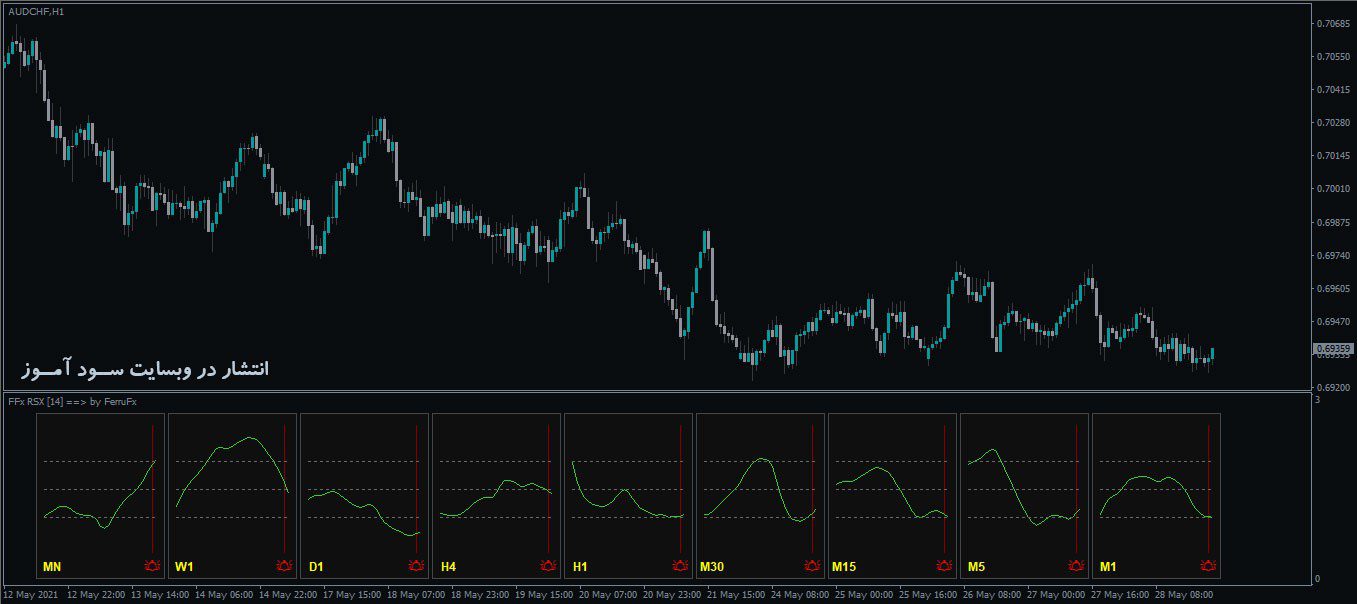Select the M5 timeframe label

(976, 568)
